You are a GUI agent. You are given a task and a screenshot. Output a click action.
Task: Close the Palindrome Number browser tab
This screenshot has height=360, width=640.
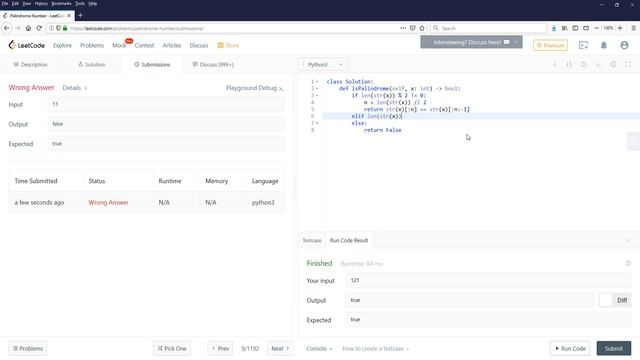pyautogui.click(x=69, y=16)
